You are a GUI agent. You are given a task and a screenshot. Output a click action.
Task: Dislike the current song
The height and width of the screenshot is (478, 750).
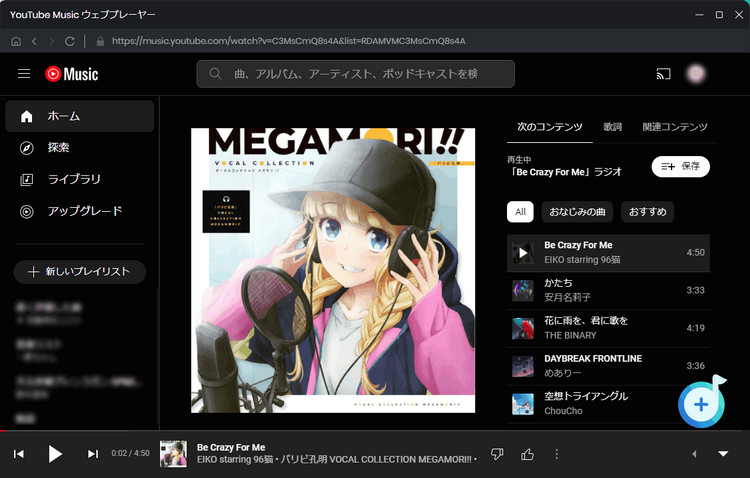pos(497,454)
